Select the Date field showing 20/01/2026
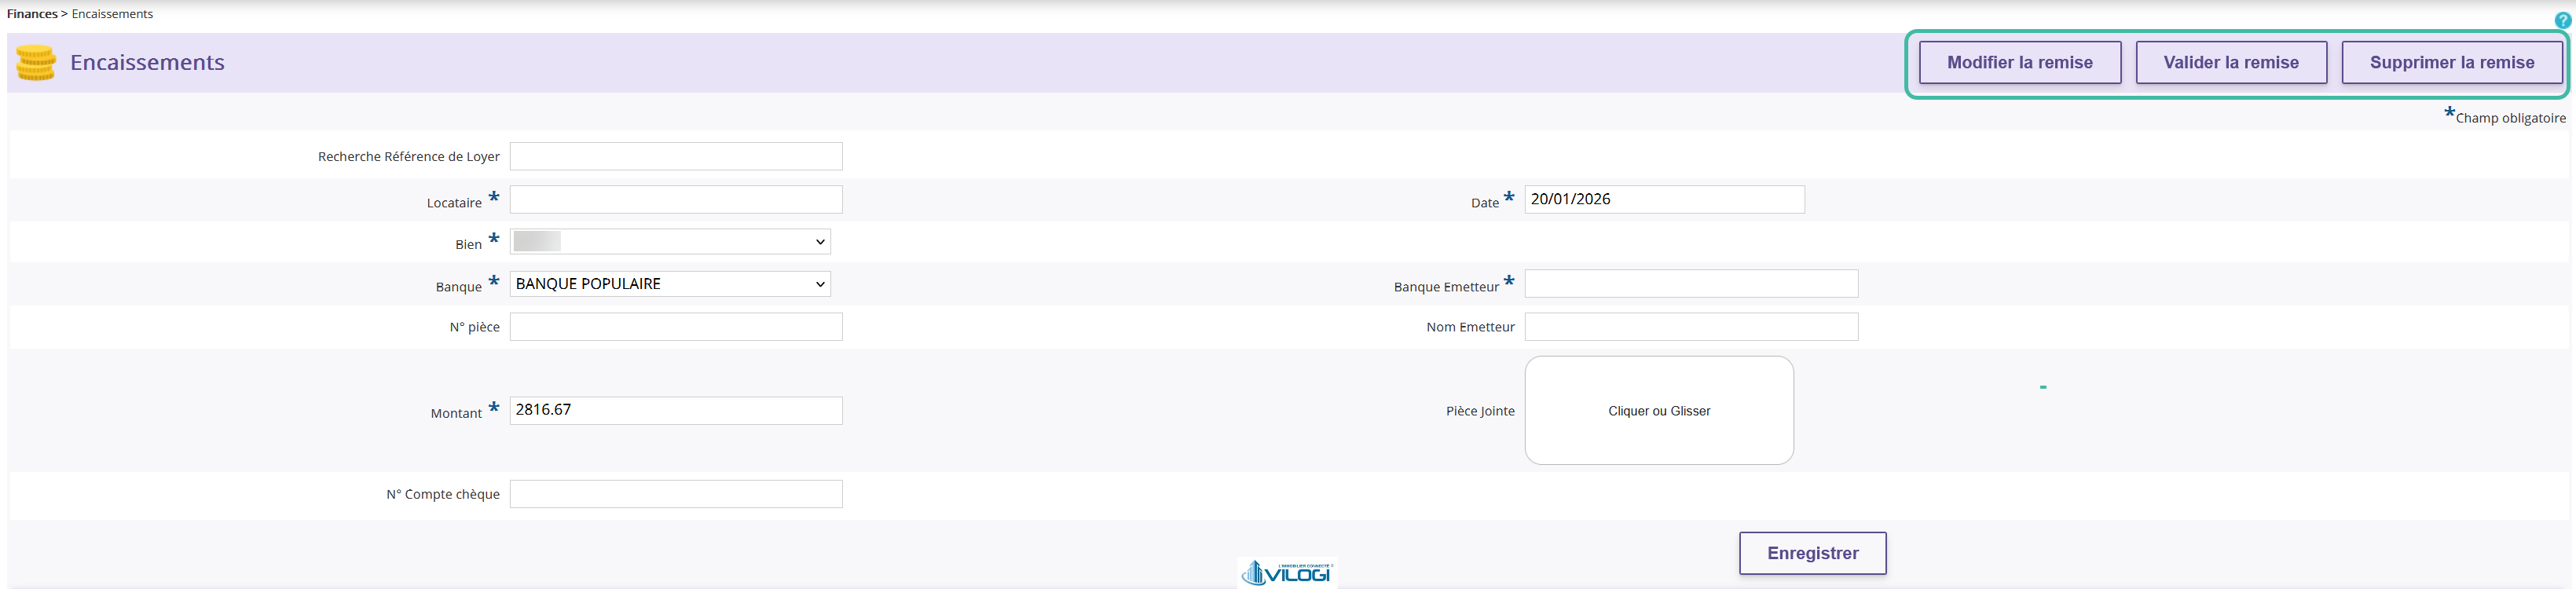The image size is (2576, 589). click(x=1664, y=199)
